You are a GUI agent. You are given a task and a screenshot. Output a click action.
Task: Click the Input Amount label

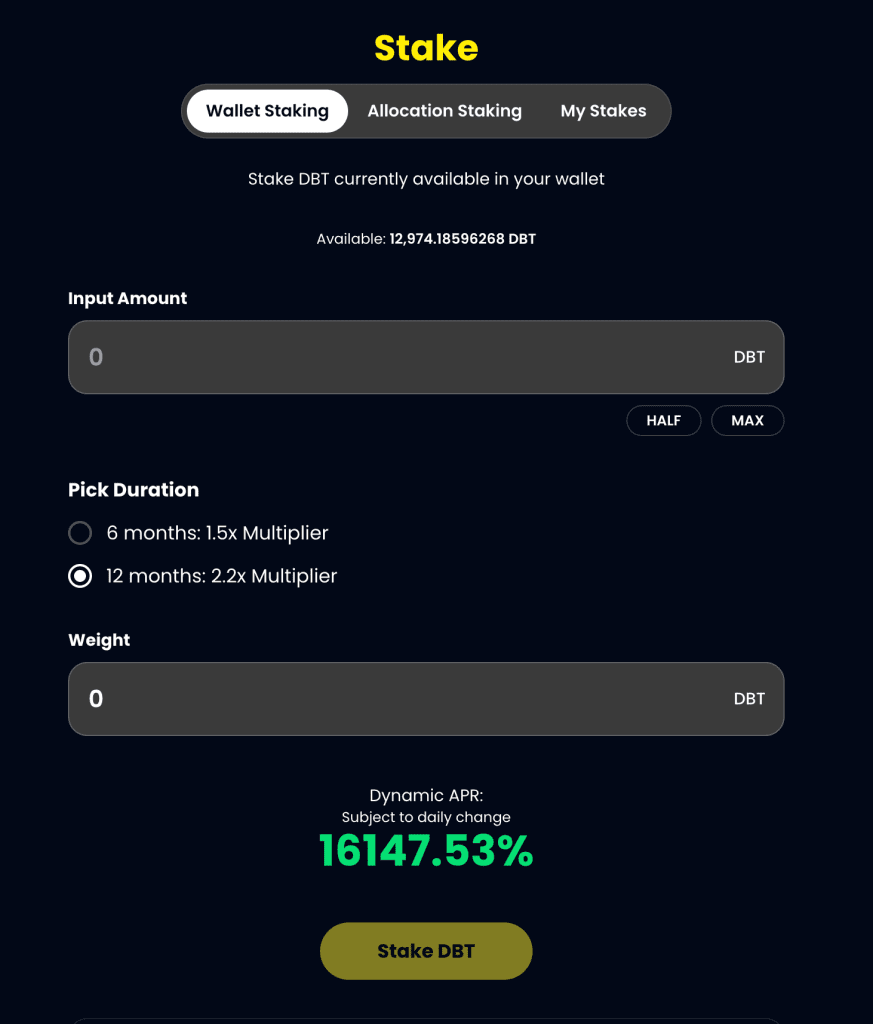127,298
